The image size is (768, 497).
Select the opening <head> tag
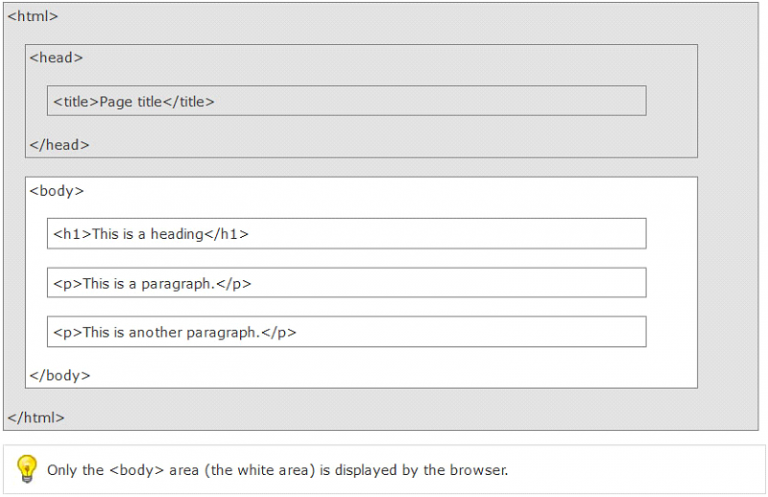click(x=56, y=58)
